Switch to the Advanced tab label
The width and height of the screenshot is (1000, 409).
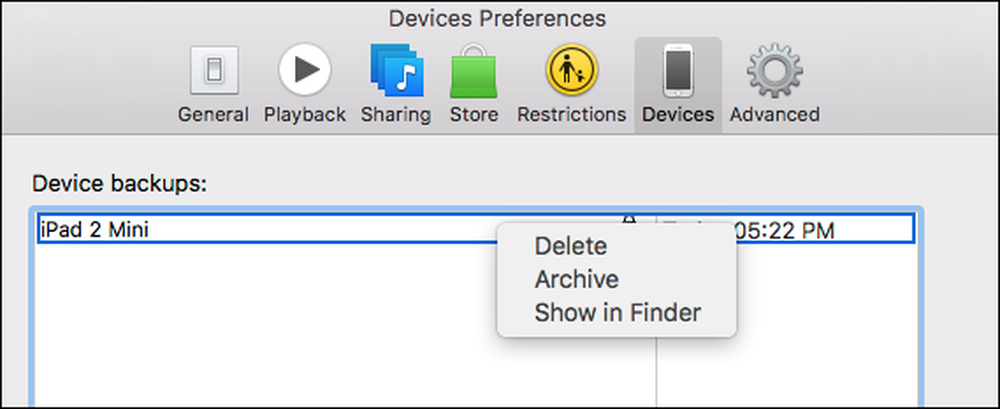tap(775, 115)
